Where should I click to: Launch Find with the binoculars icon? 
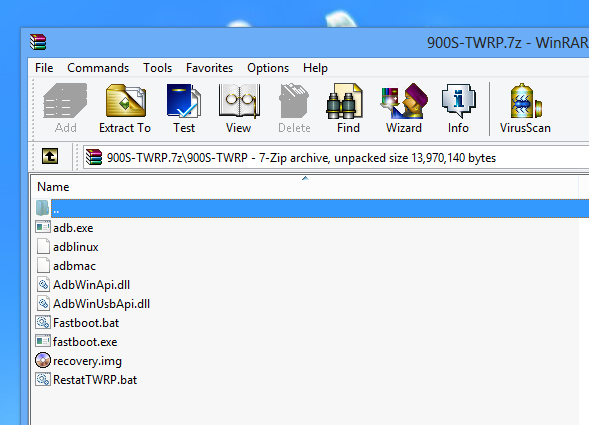[x=348, y=108]
